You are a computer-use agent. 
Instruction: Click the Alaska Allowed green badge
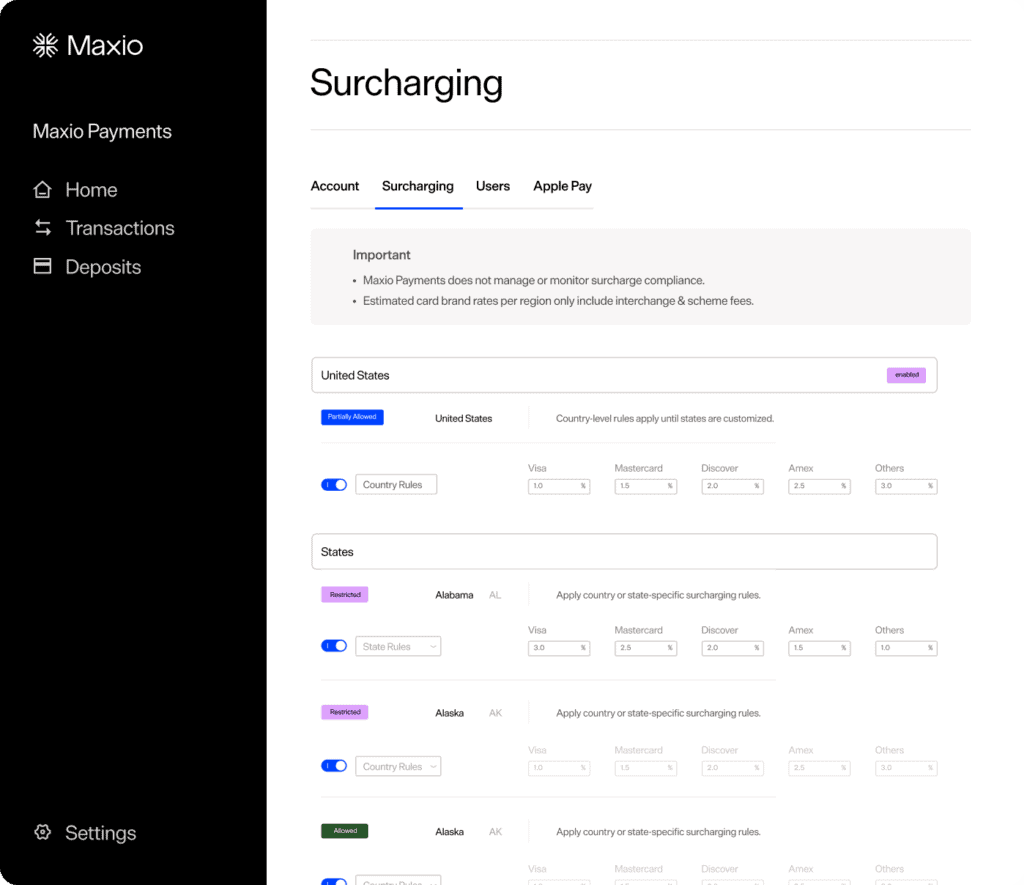pos(344,831)
